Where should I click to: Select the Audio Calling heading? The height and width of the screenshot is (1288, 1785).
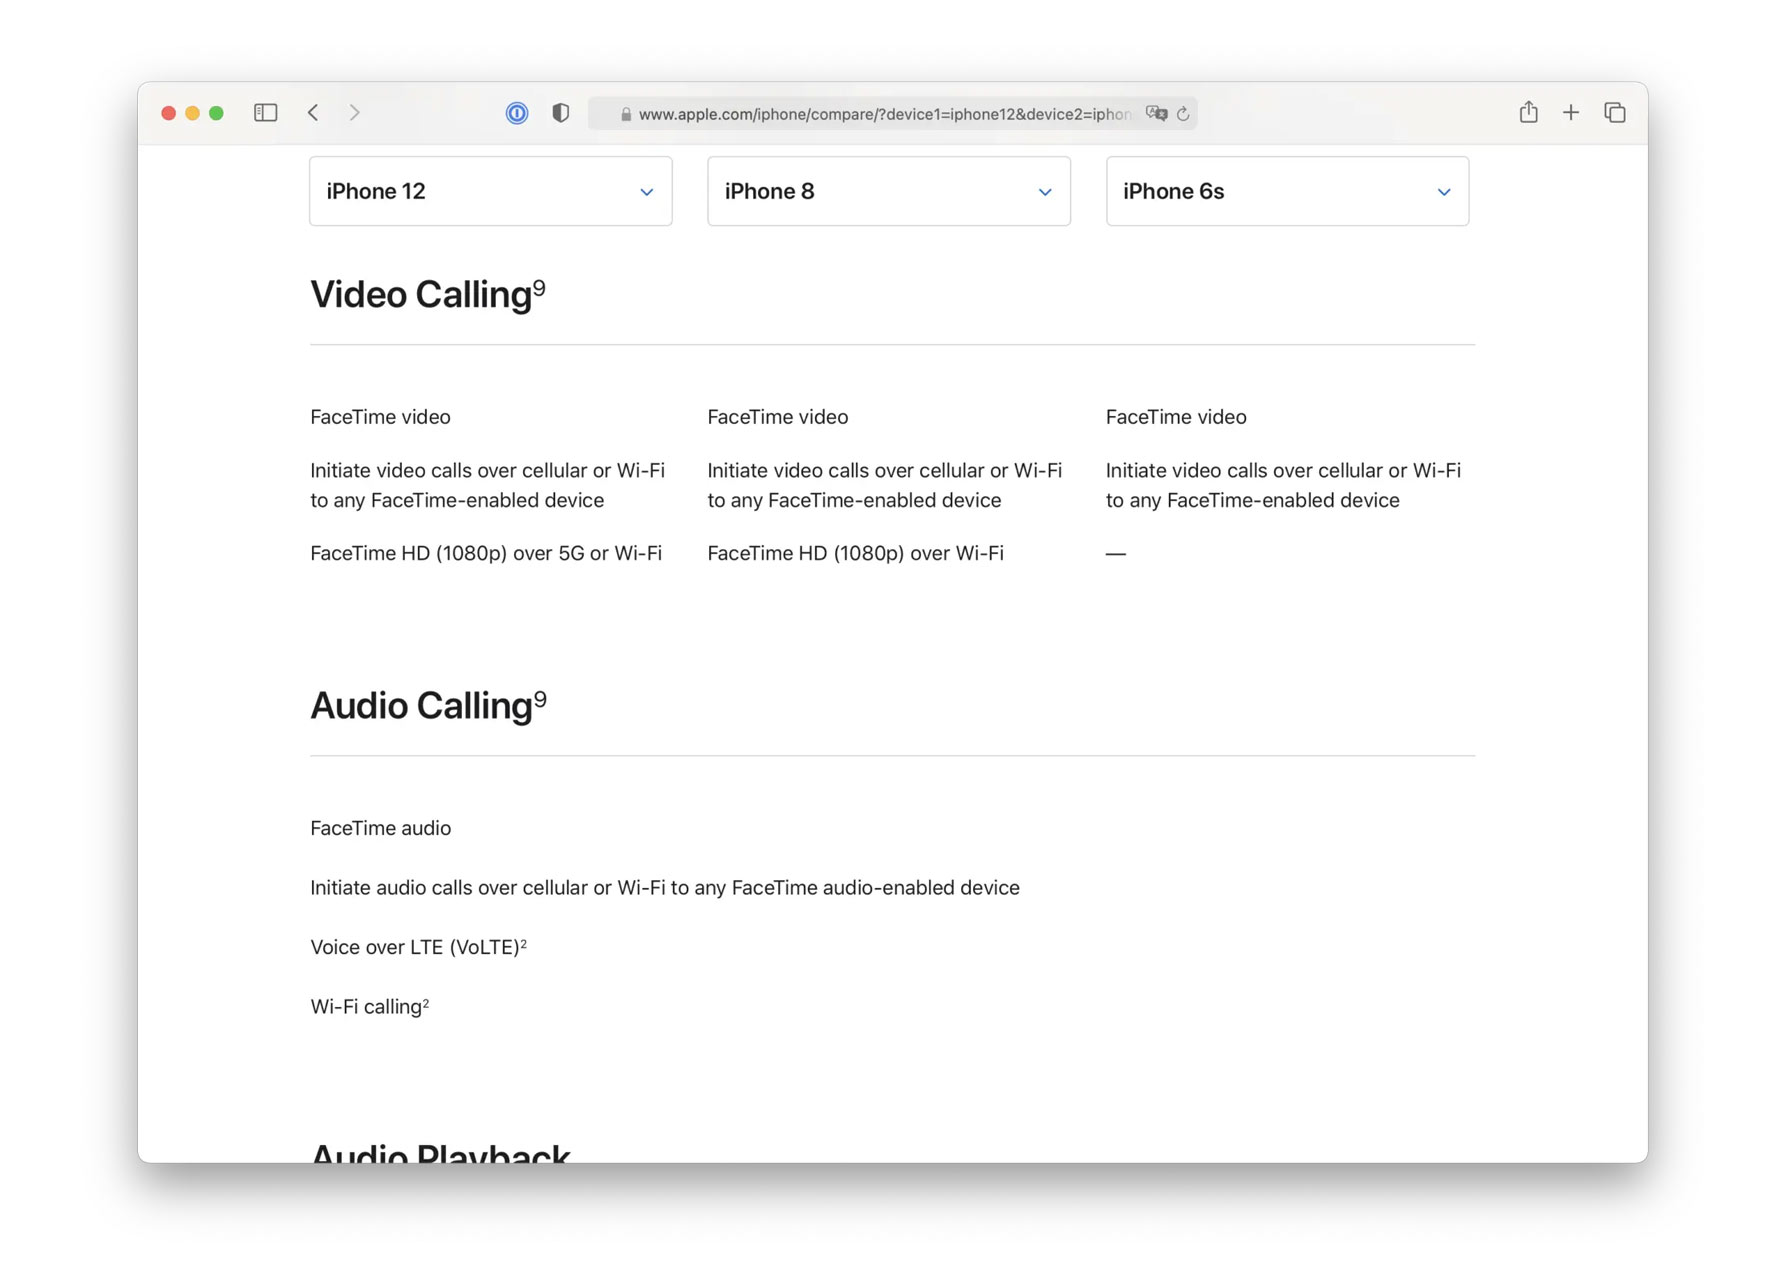pos(421,706)
